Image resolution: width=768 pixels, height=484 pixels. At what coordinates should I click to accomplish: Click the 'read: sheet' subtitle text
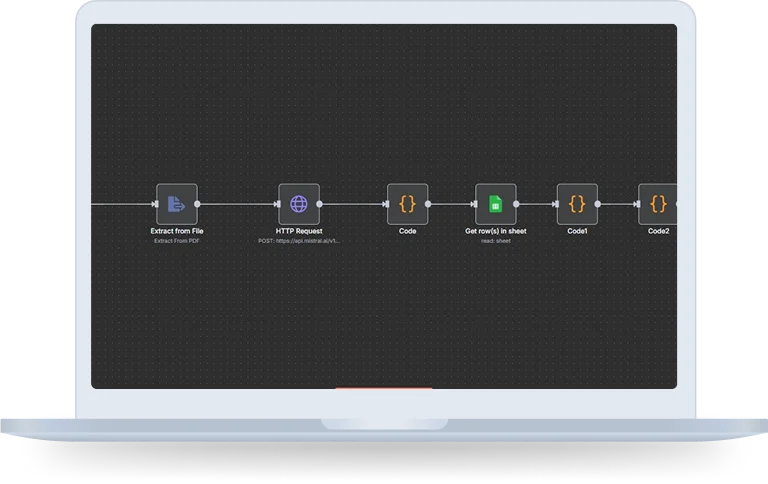(x=494, y=241)
